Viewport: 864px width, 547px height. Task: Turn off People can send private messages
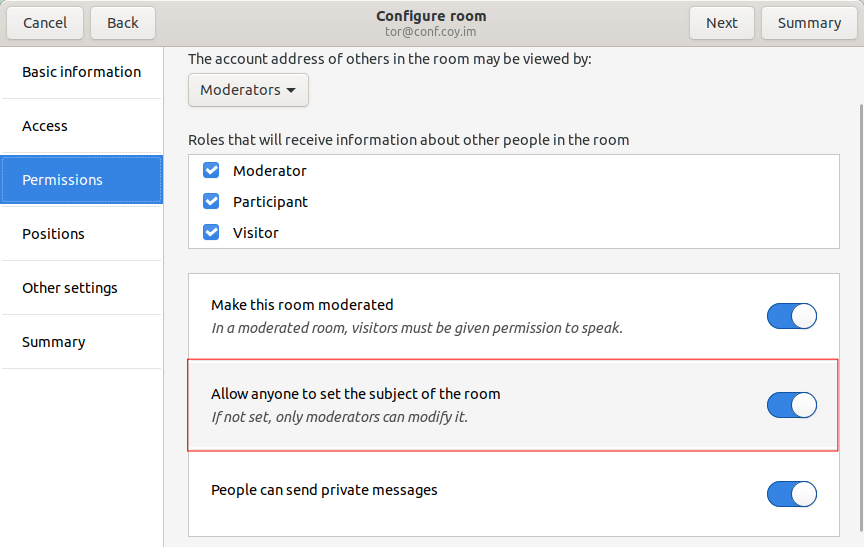point(791,494)
